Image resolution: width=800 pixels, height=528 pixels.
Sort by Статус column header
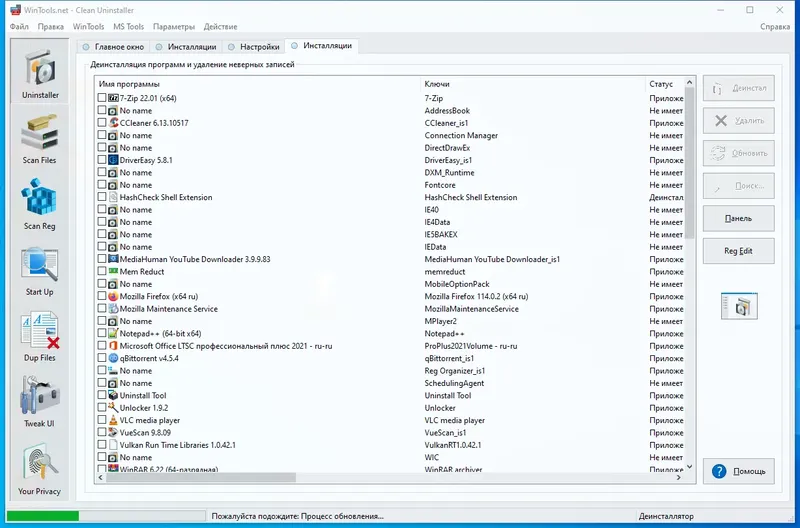pos(665,84)
